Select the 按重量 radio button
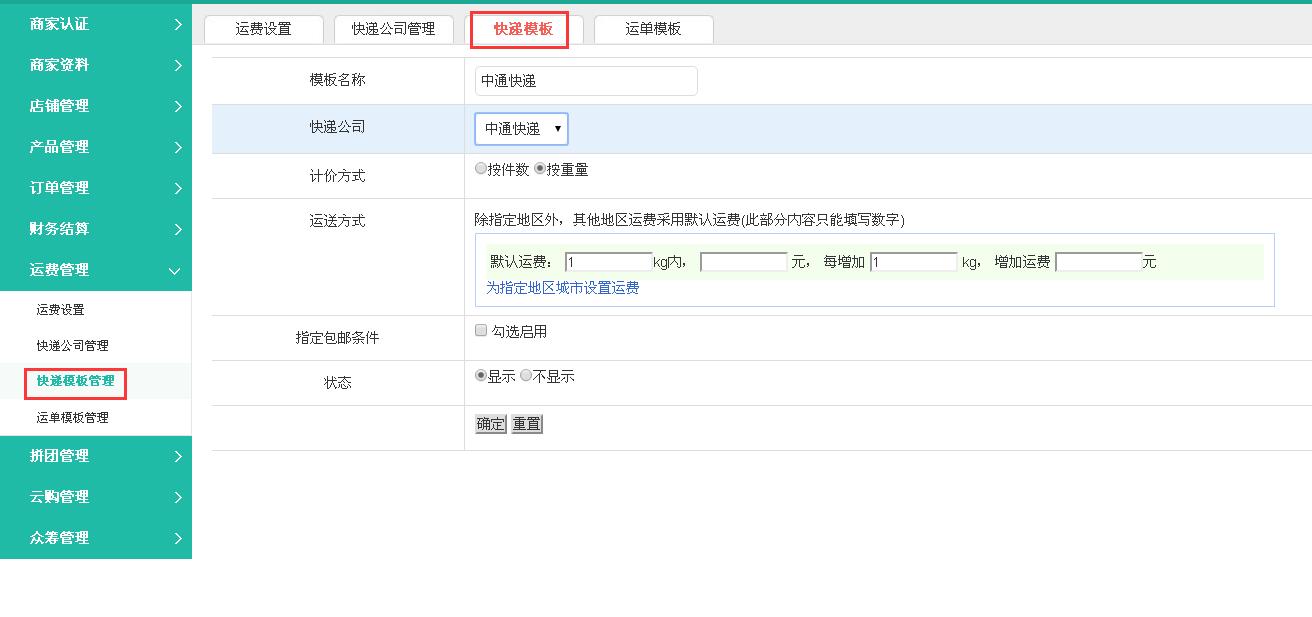The width and height of the screenshot is (1312, 617). [x=540, y=169]
